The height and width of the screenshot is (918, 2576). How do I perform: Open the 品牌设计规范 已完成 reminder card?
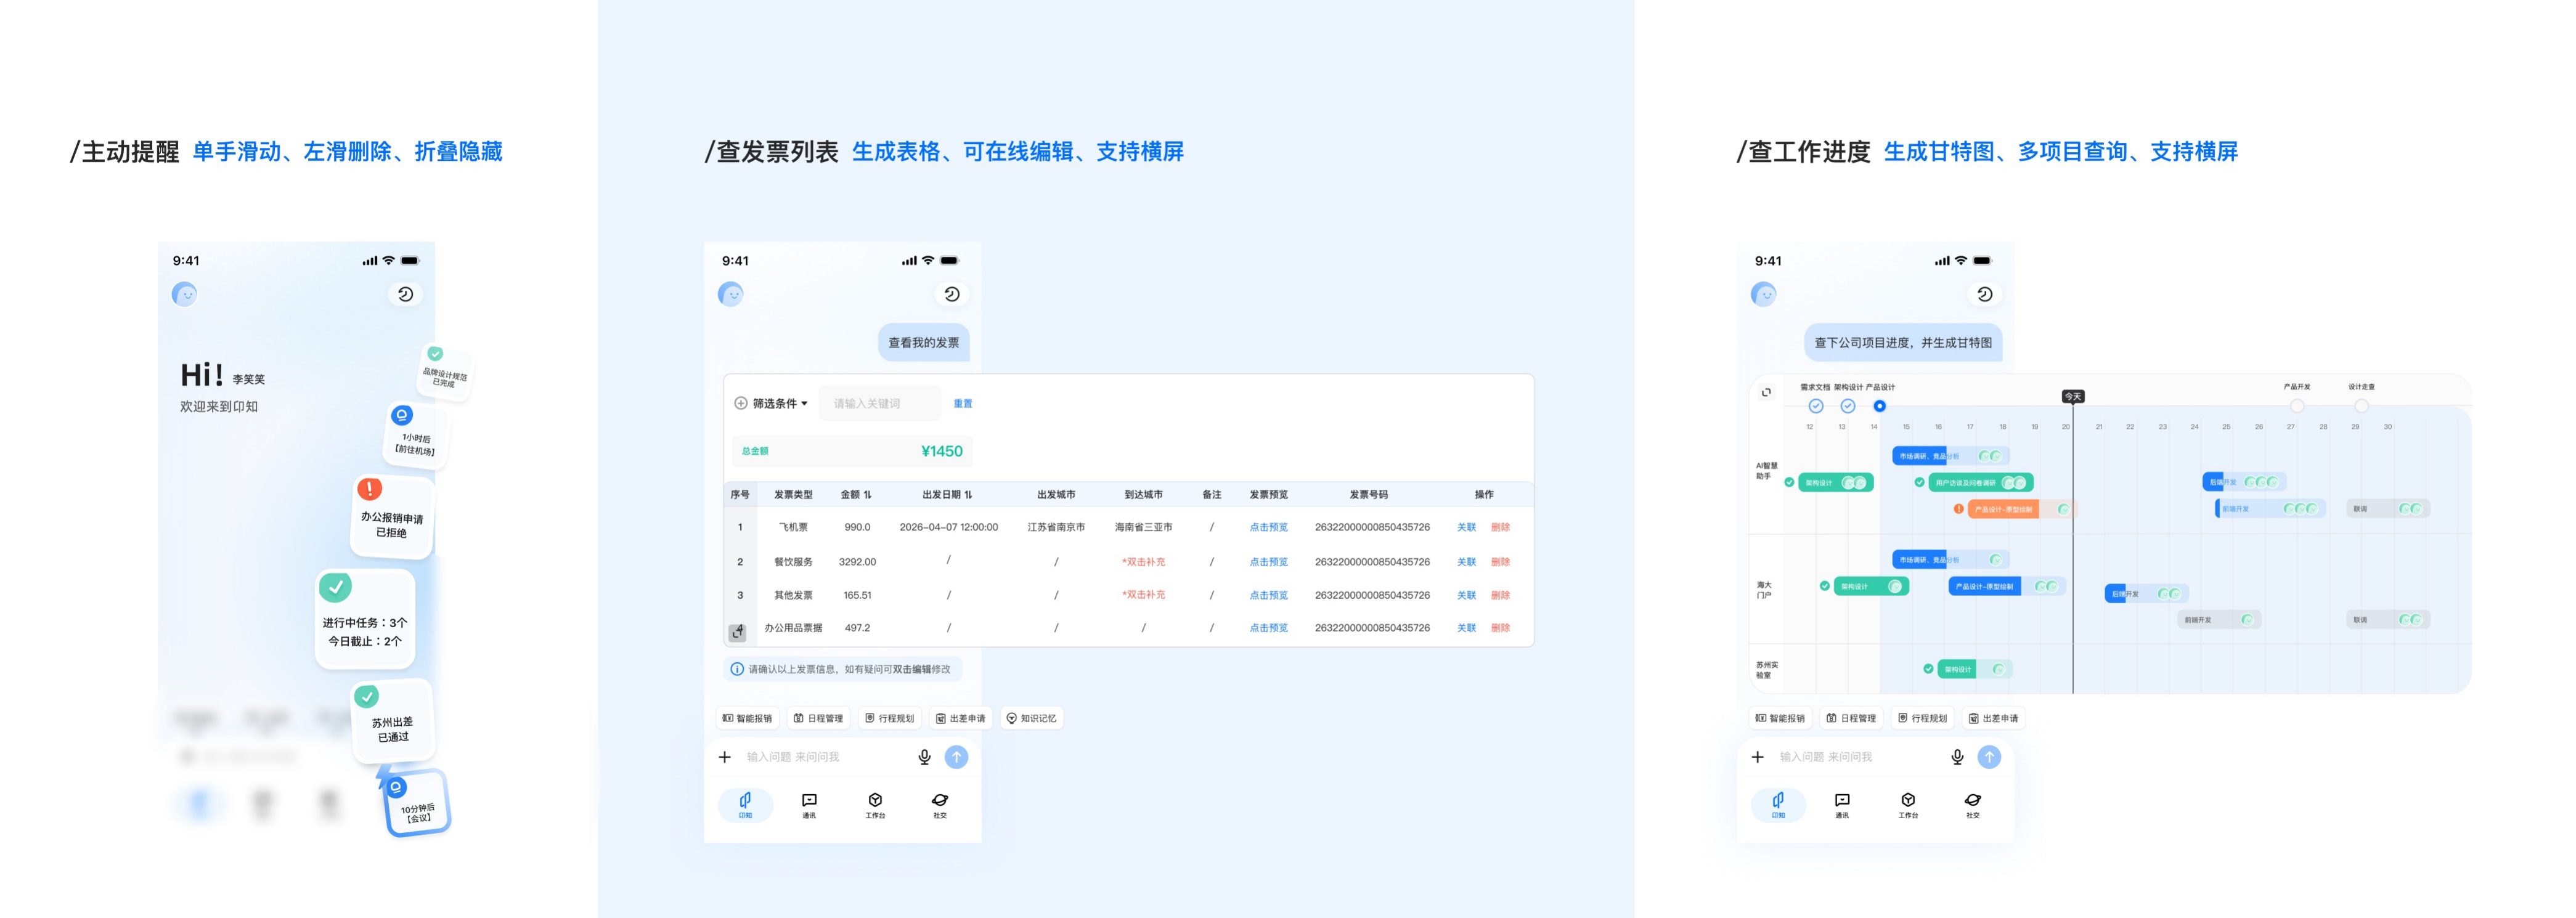point(444,373)
